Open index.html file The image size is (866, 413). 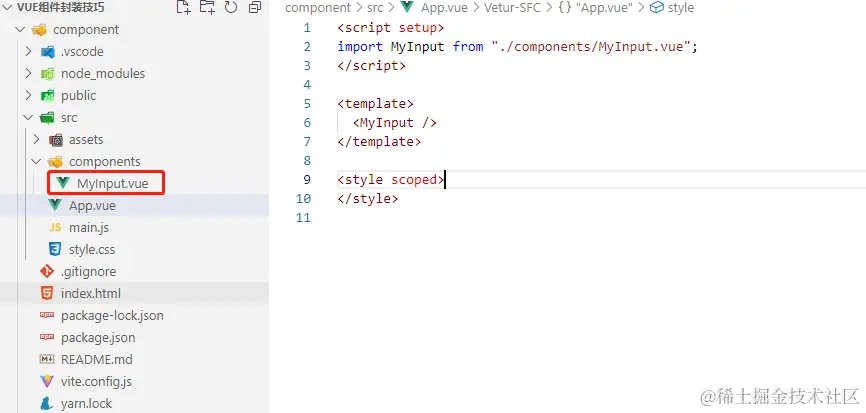click(91, 294)
